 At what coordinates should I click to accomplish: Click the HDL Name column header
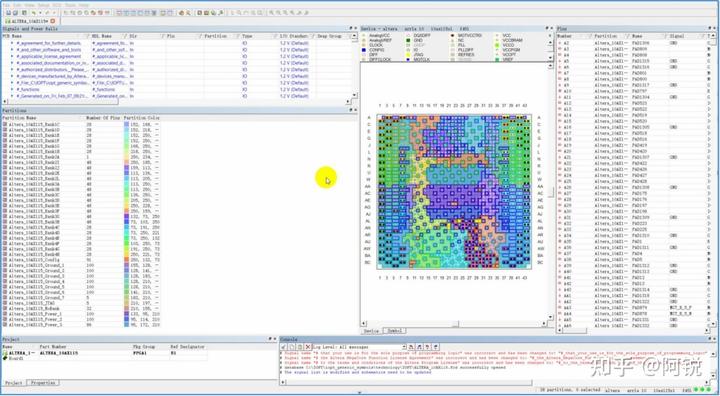(x=102, y=36)
